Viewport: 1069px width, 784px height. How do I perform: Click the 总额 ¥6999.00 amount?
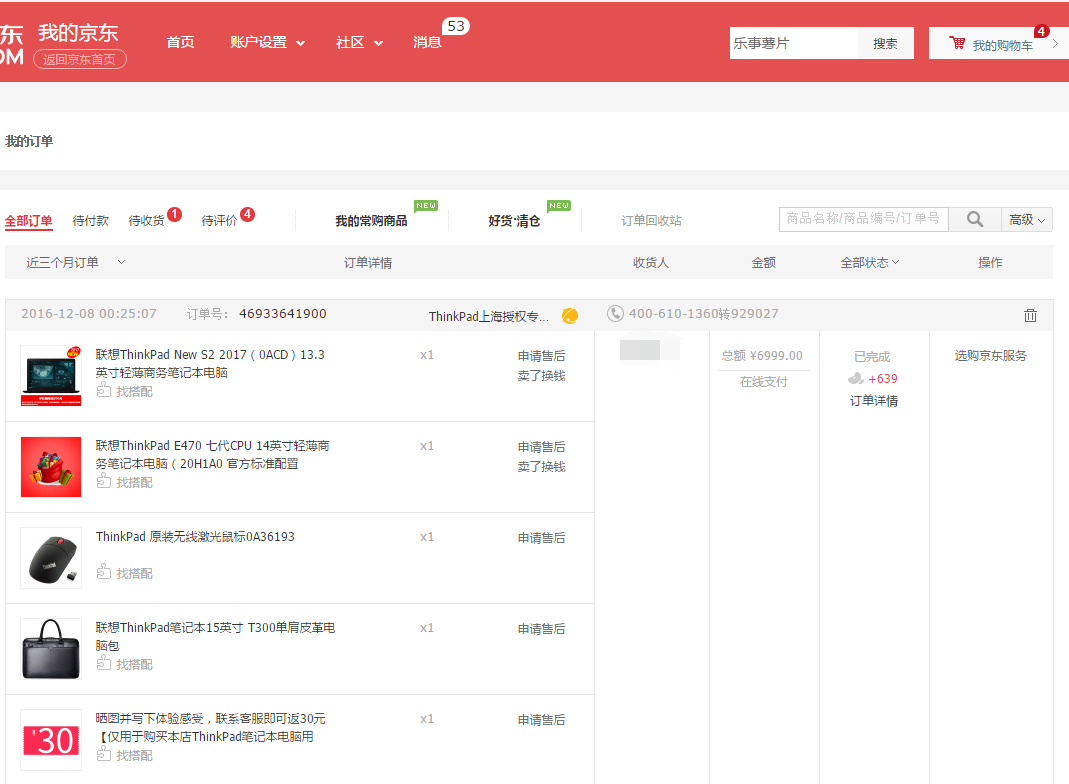(763, 355)
